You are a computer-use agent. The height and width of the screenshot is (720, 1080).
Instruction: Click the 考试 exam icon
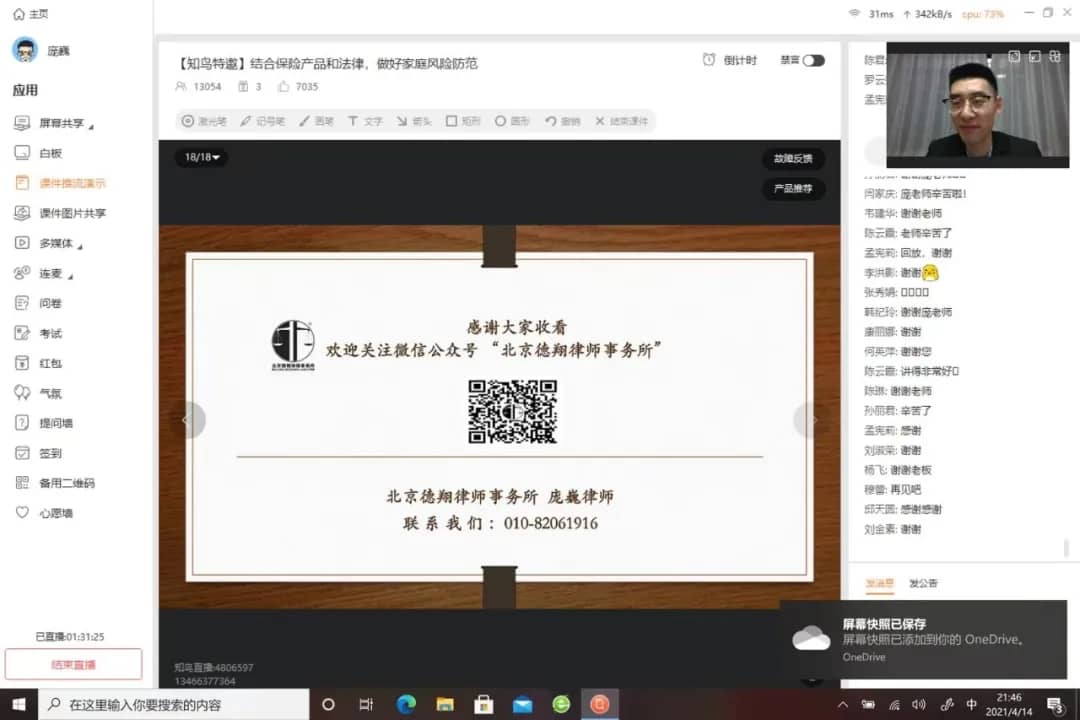click(x=21, y=333)
